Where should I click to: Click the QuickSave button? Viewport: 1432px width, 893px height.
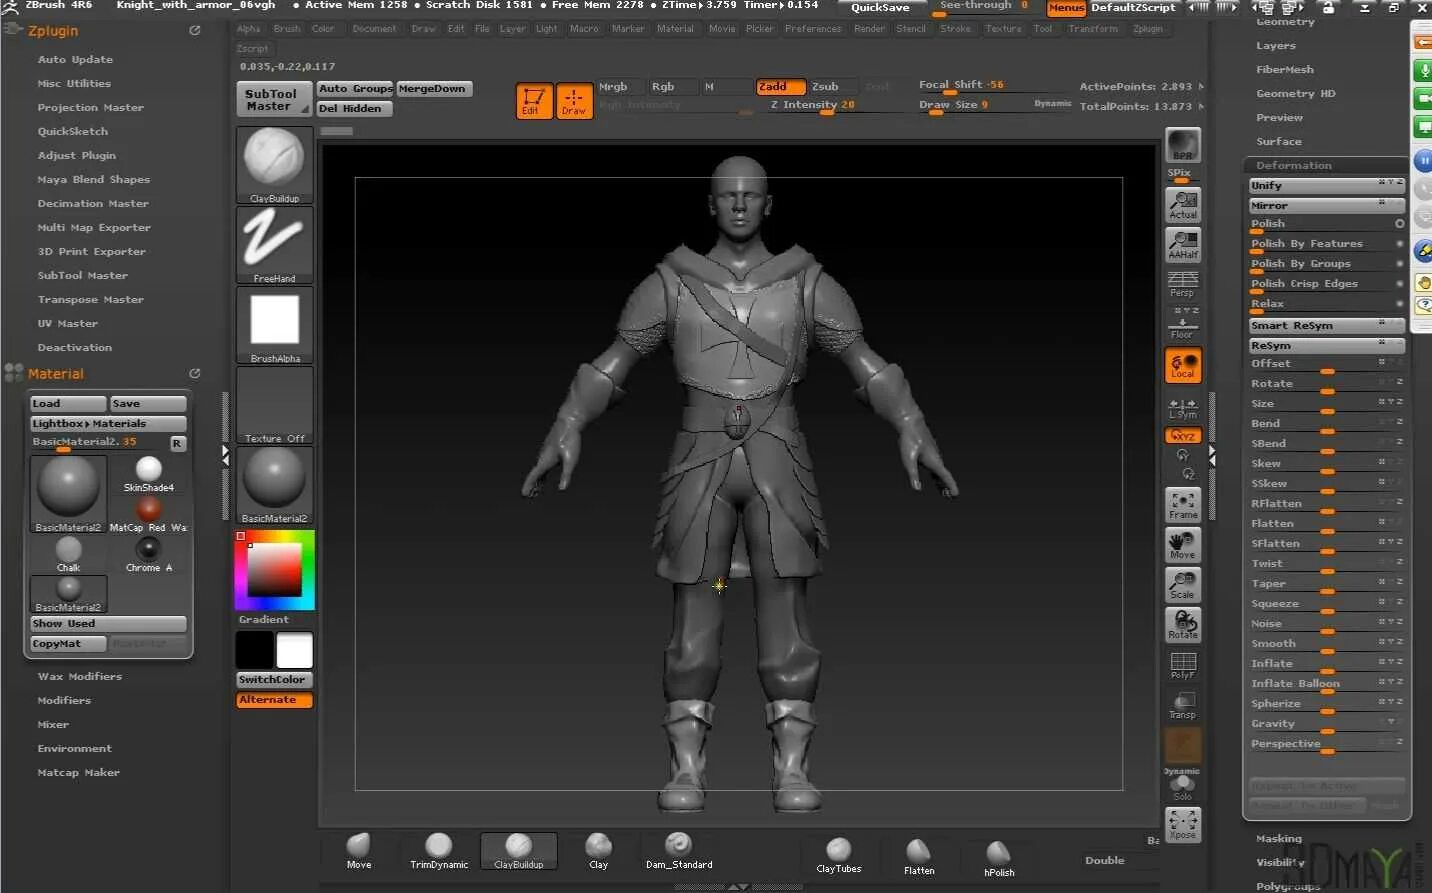click(x=880, y=8)
